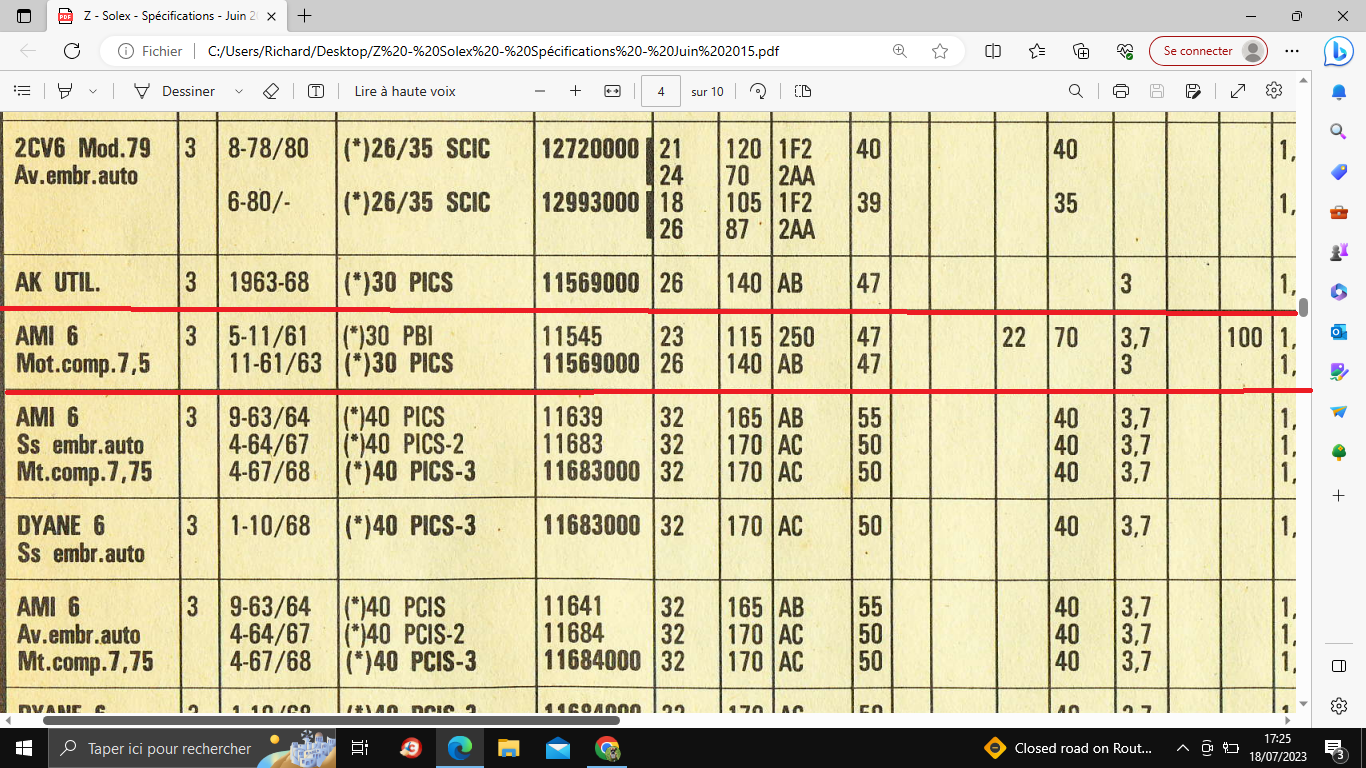
Task: Zoom in with the plus button
Action: (x=575, y=91)
